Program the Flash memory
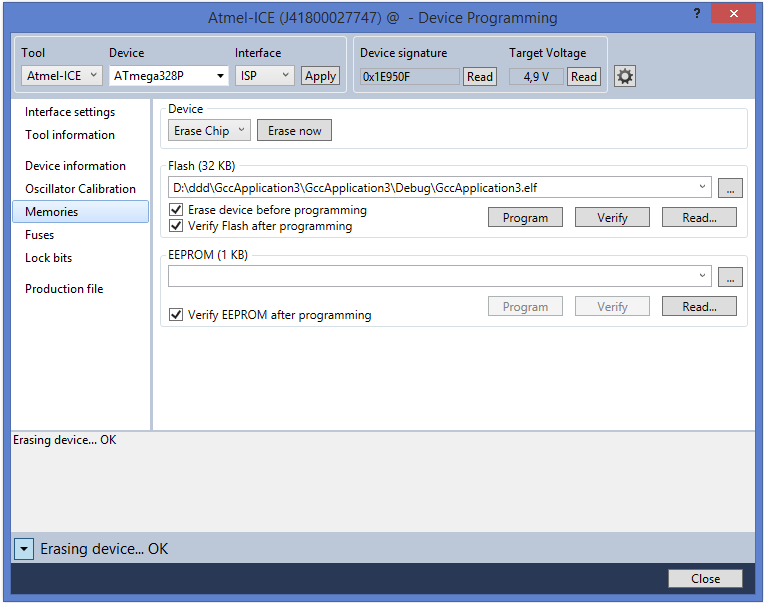Image resolution: width=764 pixels, height=603 pixels. pyautogui.click(x=525, y=217)
